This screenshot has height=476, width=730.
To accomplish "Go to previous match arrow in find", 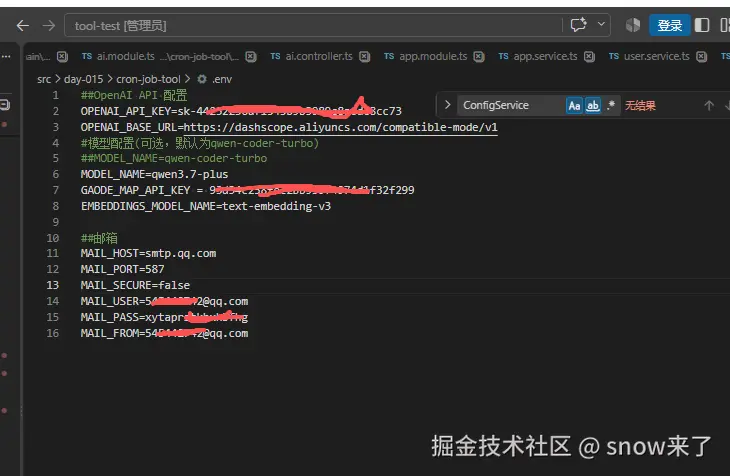I will (709, 106).
